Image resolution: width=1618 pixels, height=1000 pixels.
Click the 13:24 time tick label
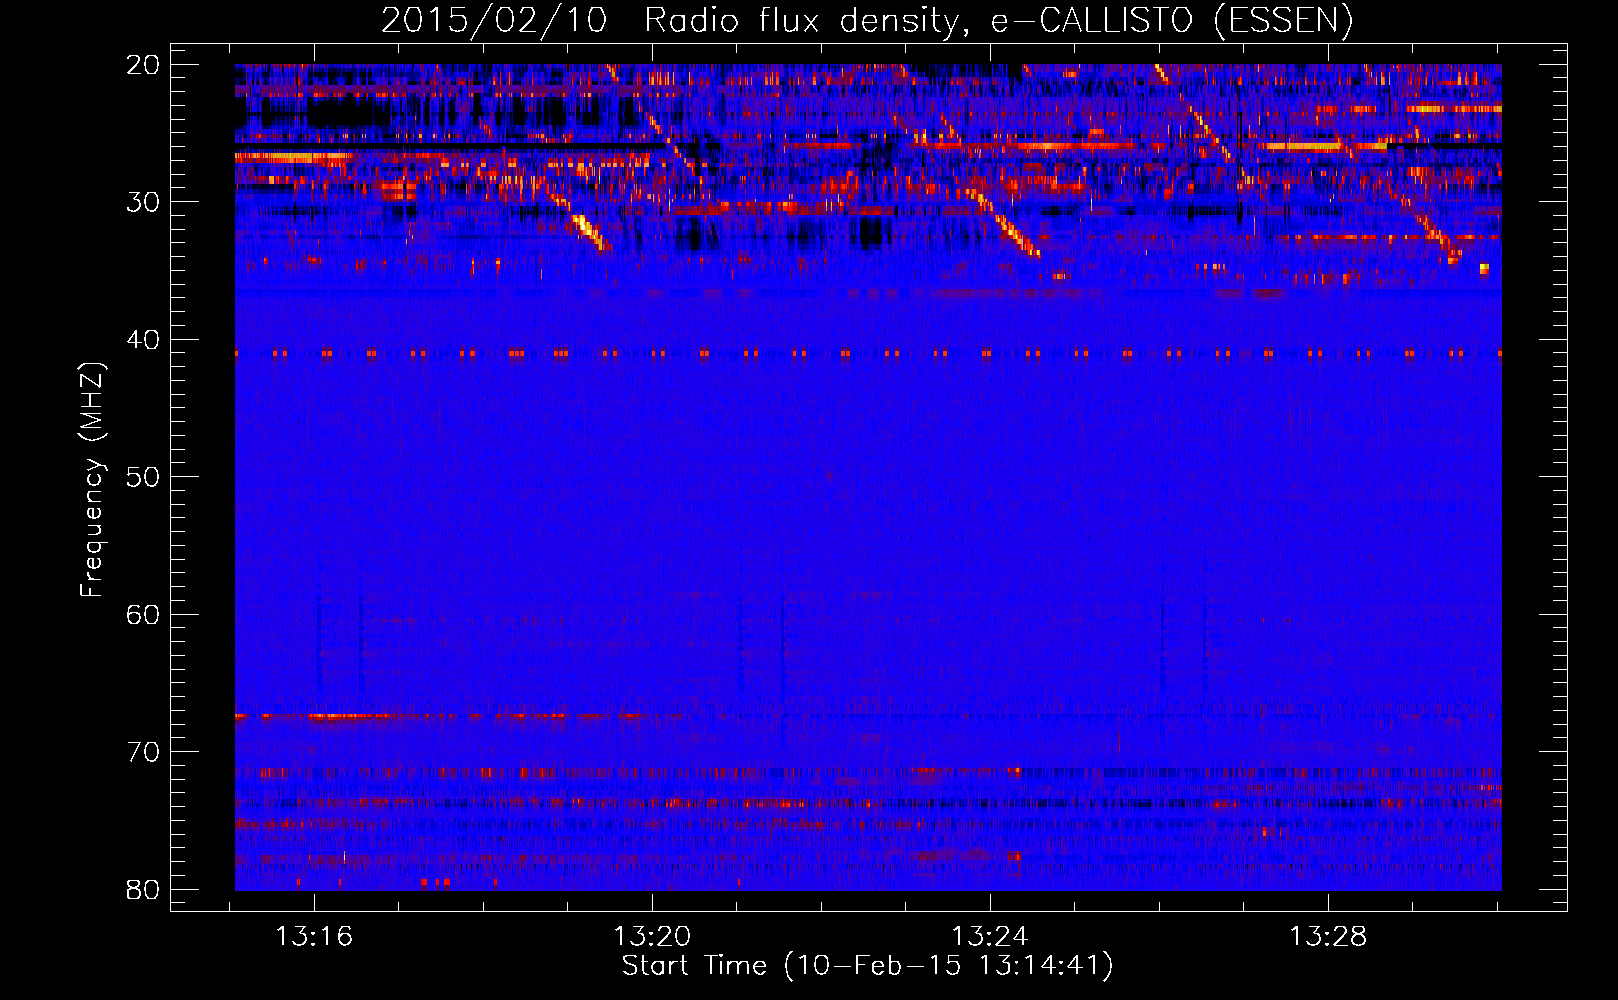click(x=990, y=937)
